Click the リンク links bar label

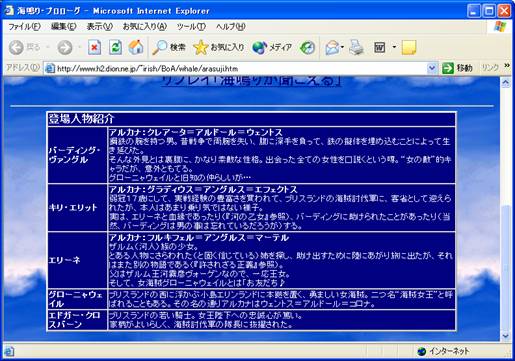click(x=490, y=68)
